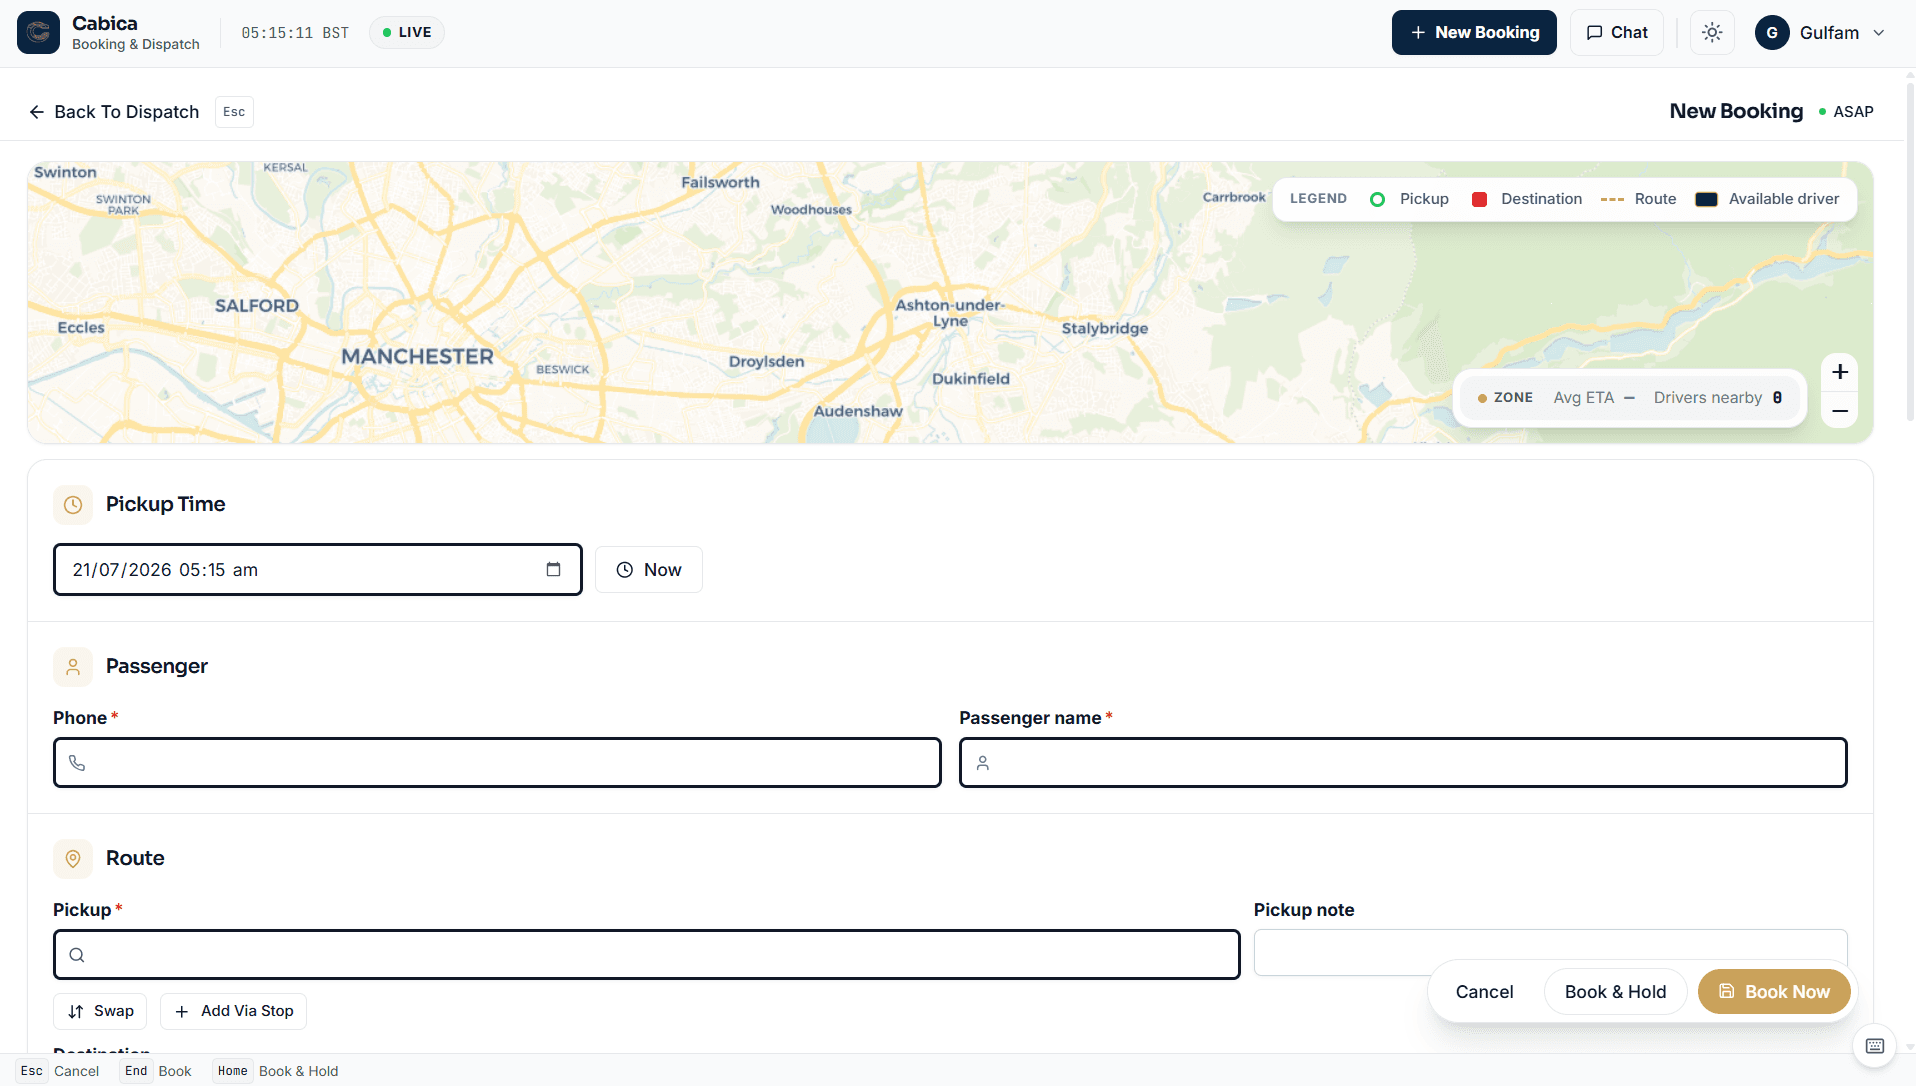This screenshot has width=1916, height=1086.
Task: Click Book & Hold in the floating action bar
Action: click(1615, 992)
